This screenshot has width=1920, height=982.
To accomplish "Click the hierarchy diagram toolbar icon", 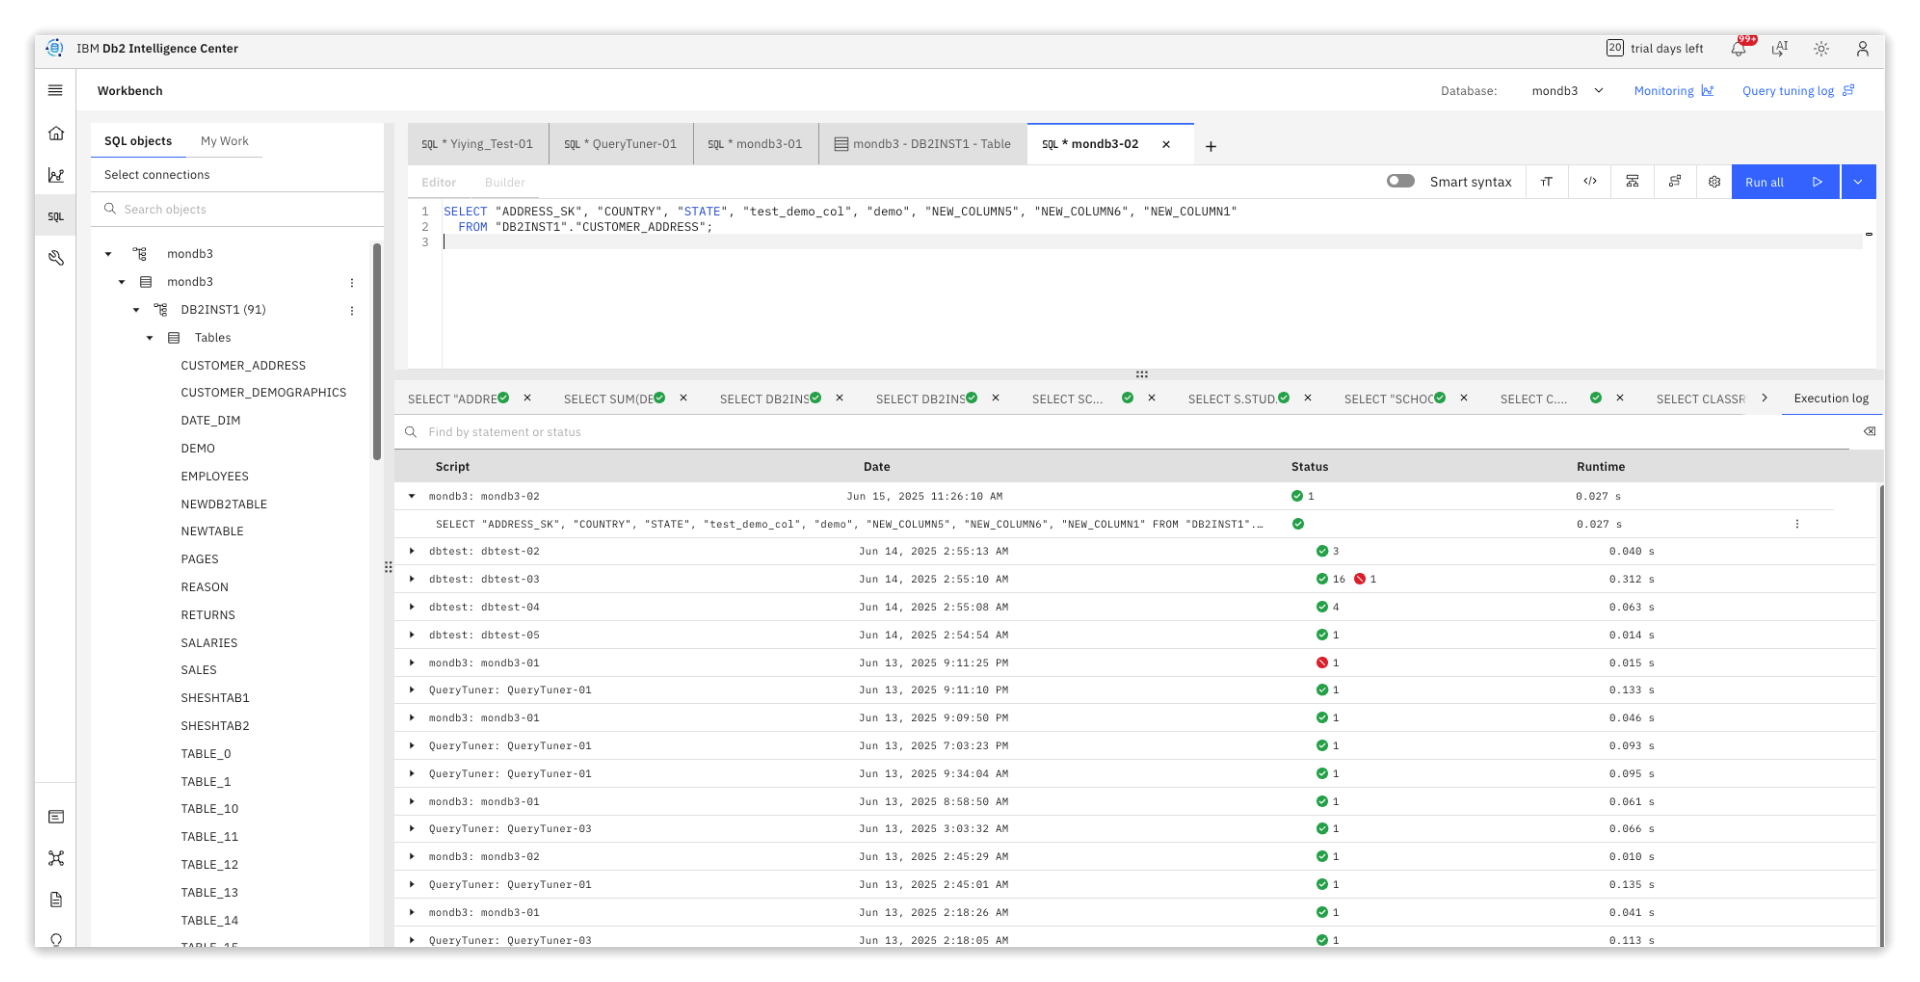I will click(x=1632, y=182).
